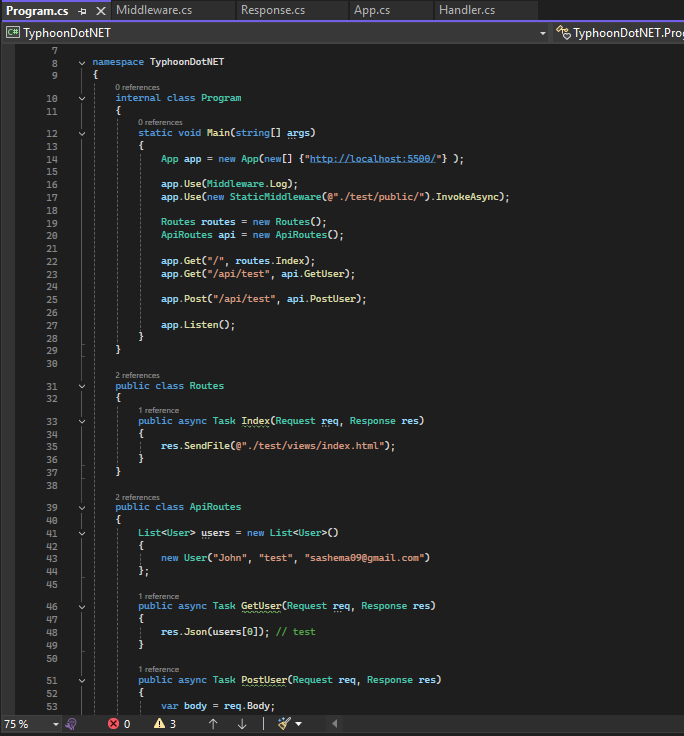Collapse the Index method block
The height and width of the screenshot is (736, 684).
82,422
